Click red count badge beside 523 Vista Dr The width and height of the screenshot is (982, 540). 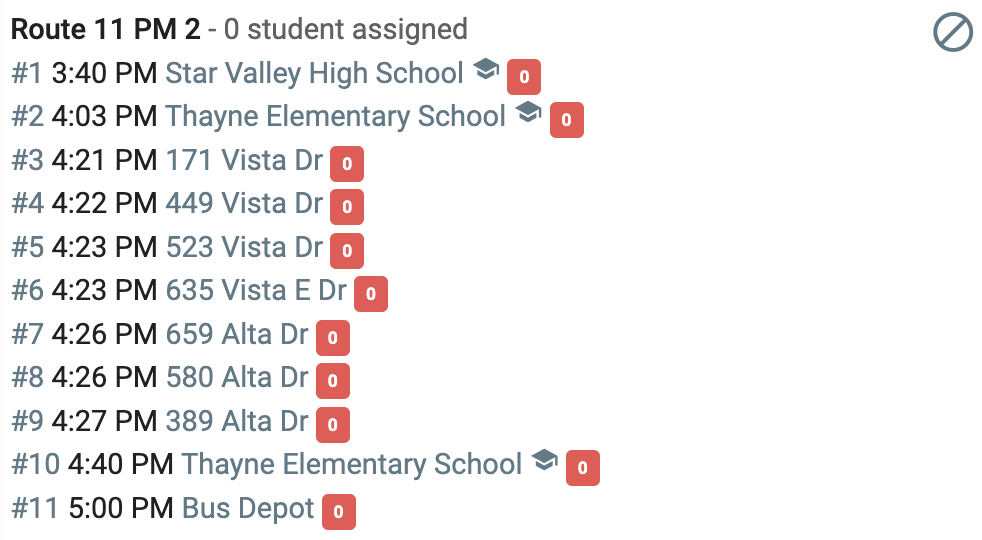347,251
